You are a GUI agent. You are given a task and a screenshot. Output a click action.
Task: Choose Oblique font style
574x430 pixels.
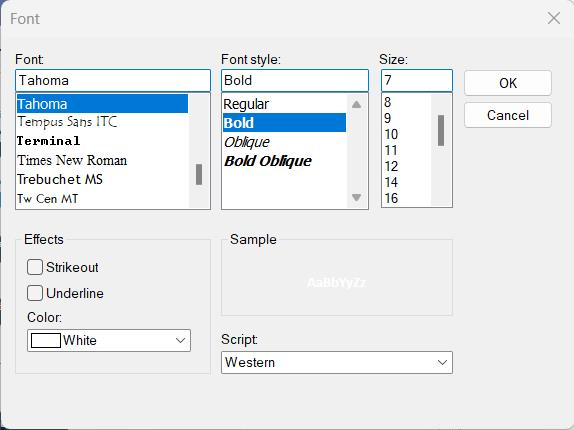(x=284, y=142)
